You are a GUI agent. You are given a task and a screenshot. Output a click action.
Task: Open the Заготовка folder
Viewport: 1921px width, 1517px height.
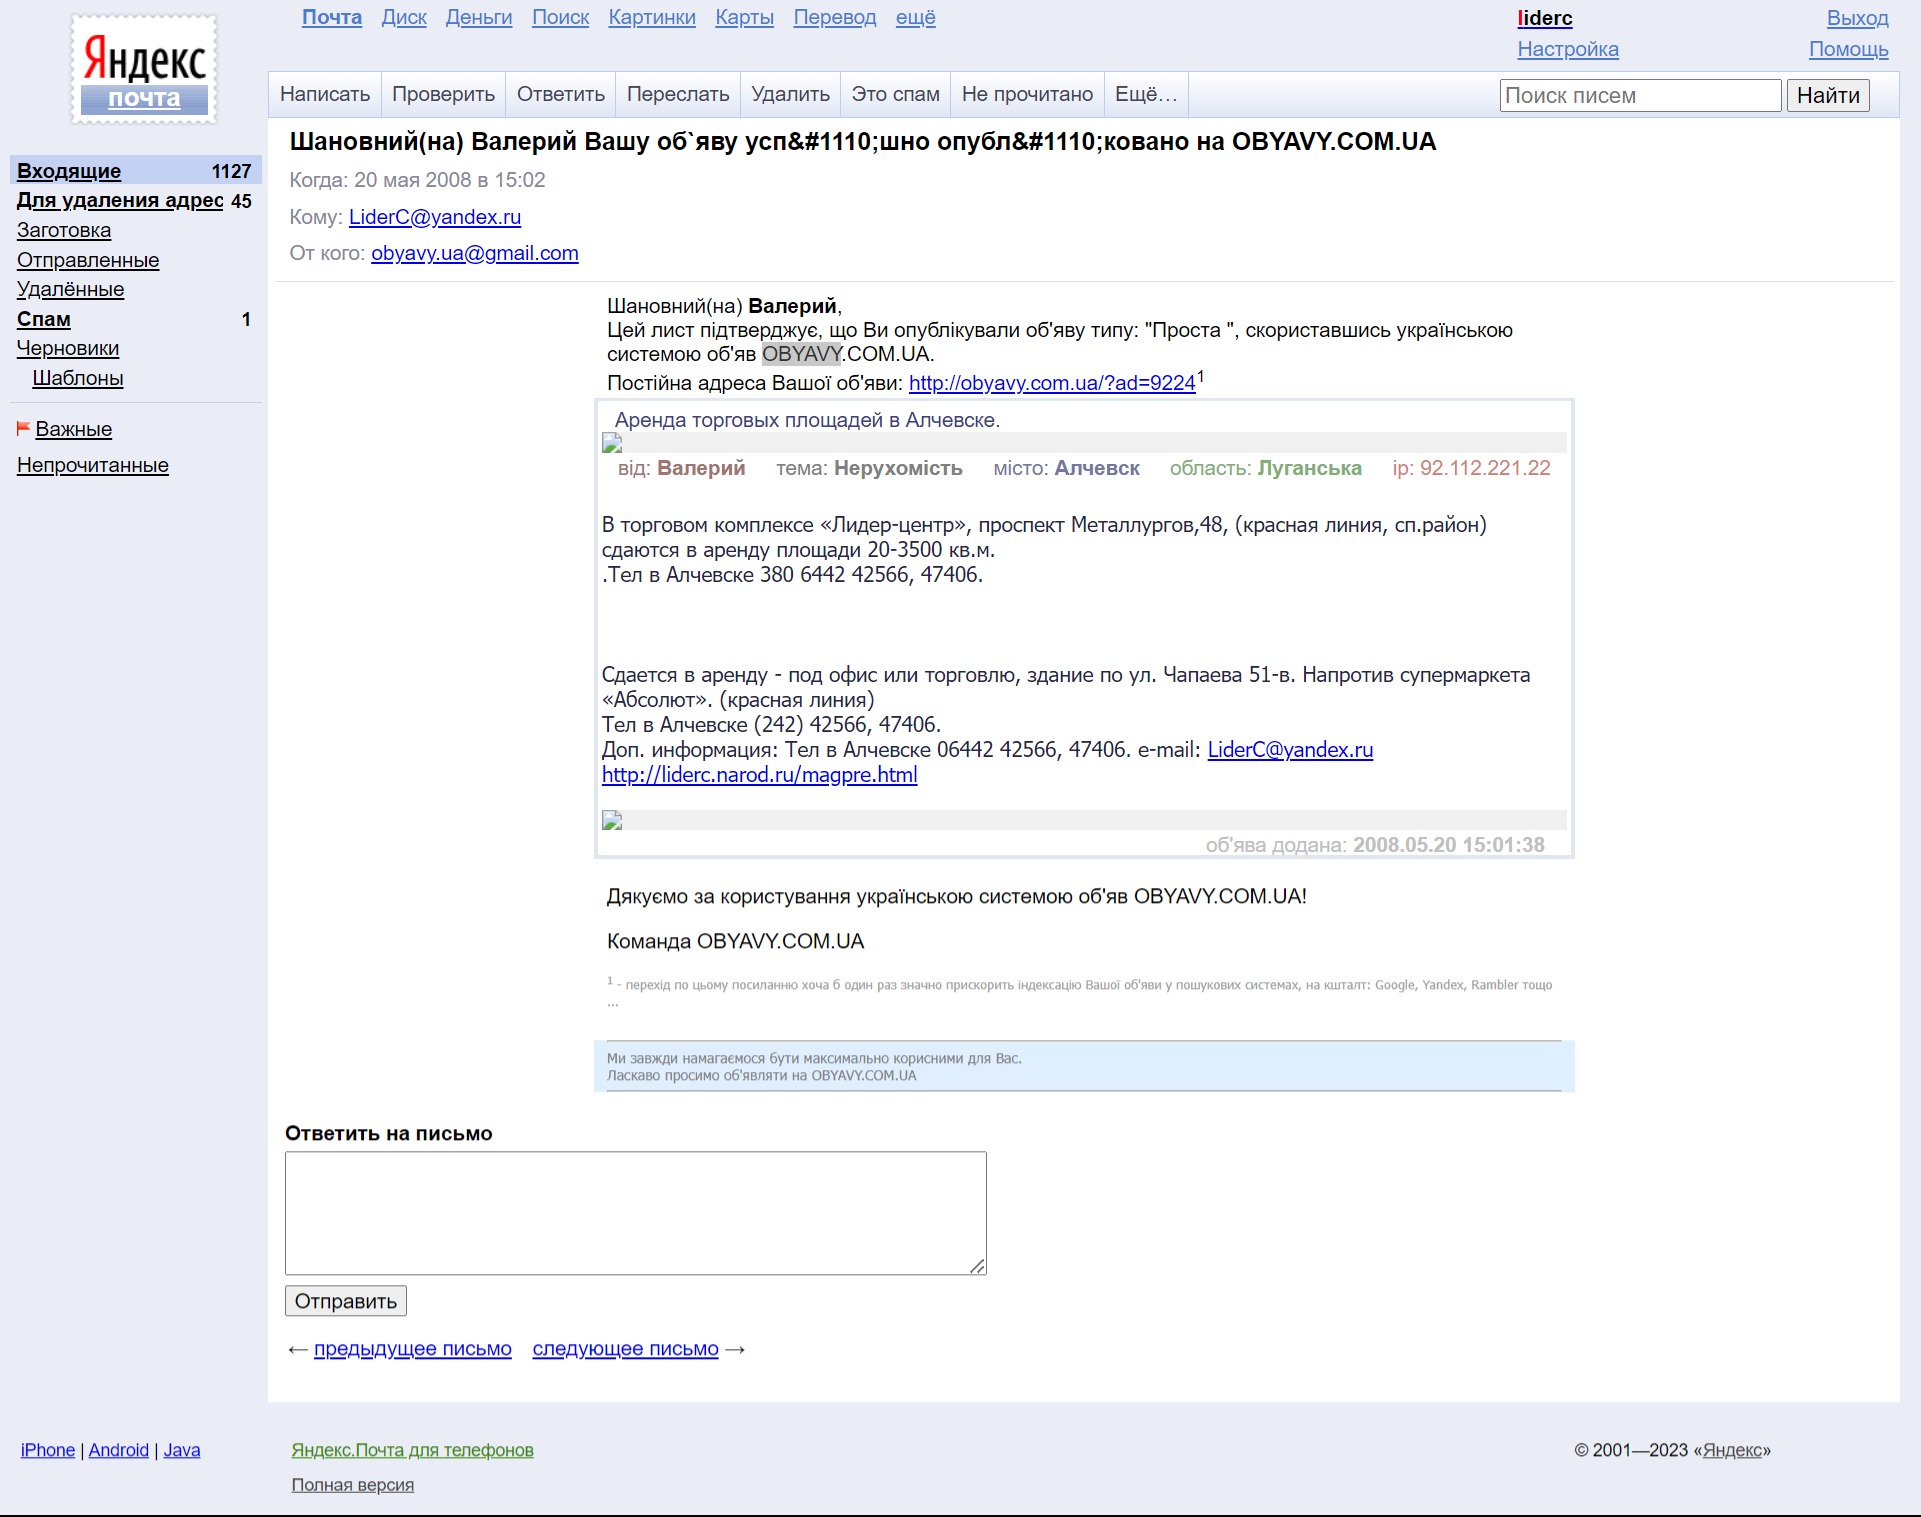pyautogui.click(x=64, y=230)
